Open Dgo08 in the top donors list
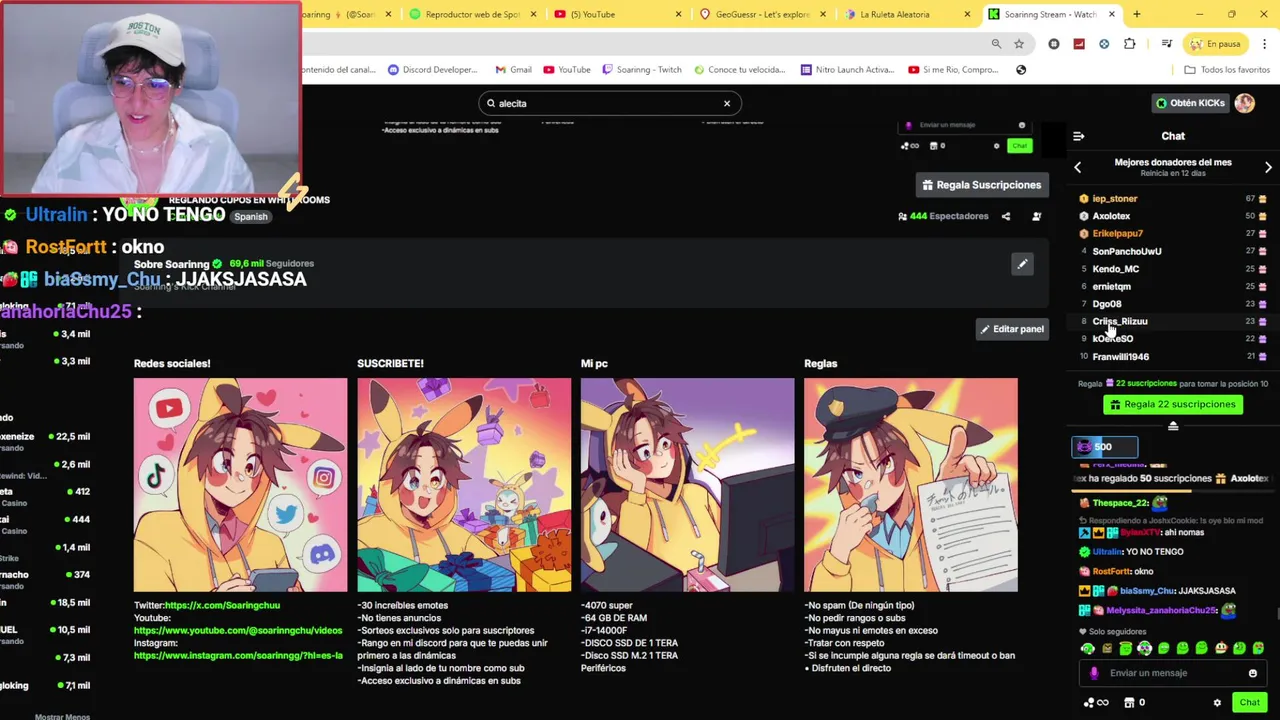 coord(1106,304)
